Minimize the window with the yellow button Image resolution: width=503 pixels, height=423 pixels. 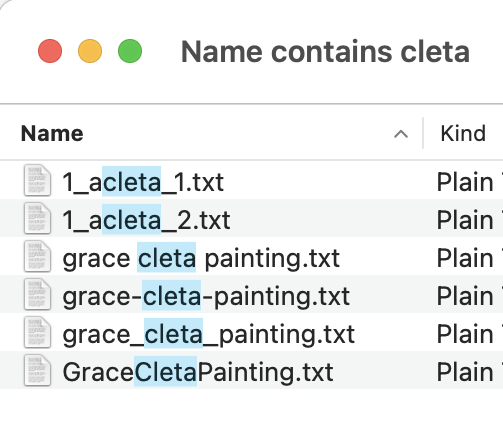click(x=90, y=51)
